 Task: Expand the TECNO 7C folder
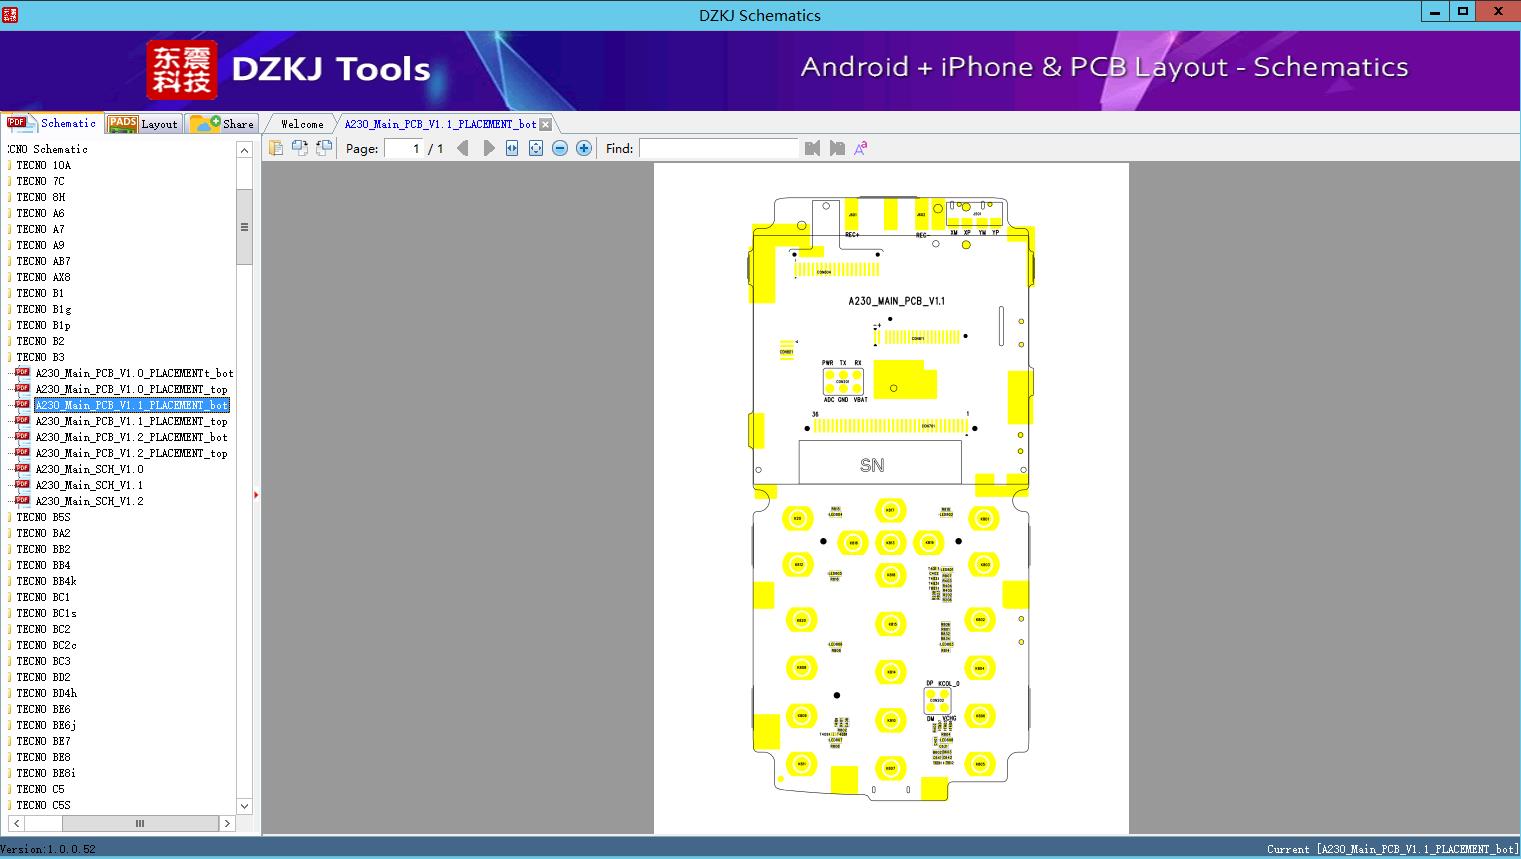(41, 181)
